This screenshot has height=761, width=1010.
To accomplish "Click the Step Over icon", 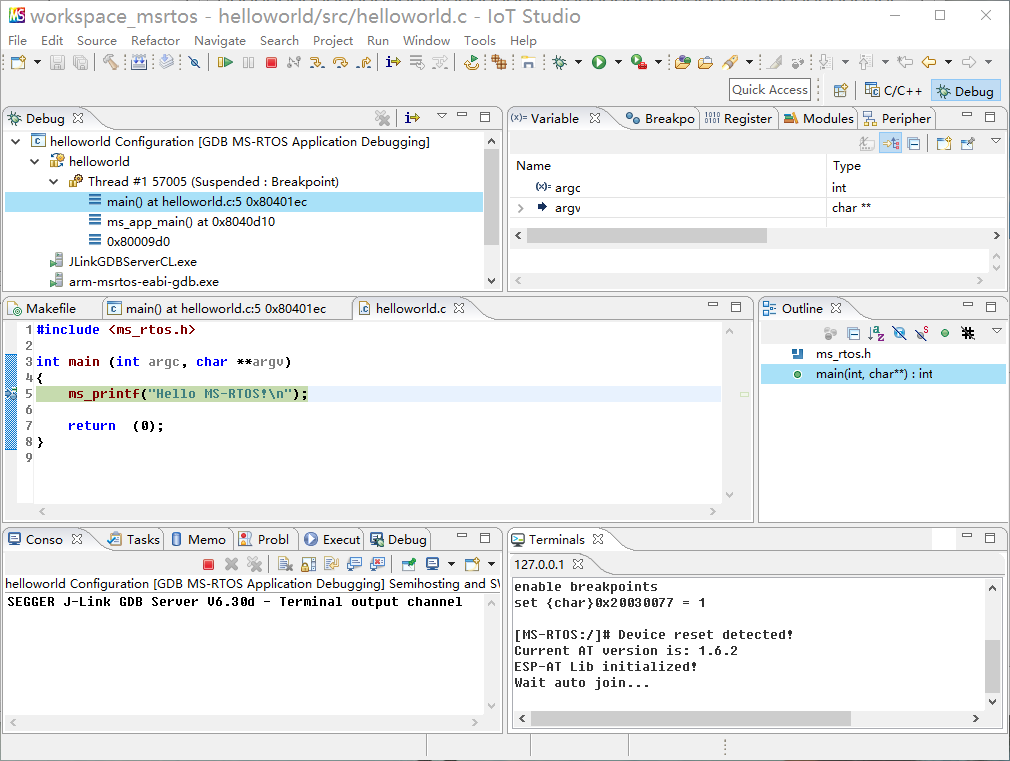I will tap(340, 63).
